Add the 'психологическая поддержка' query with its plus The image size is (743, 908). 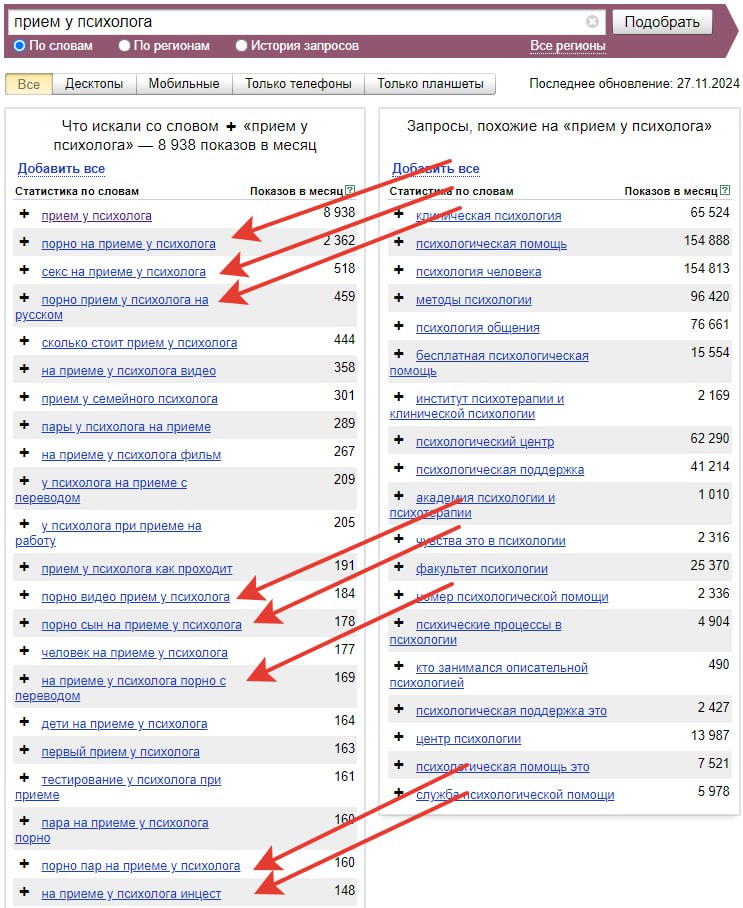pos(398,468)
